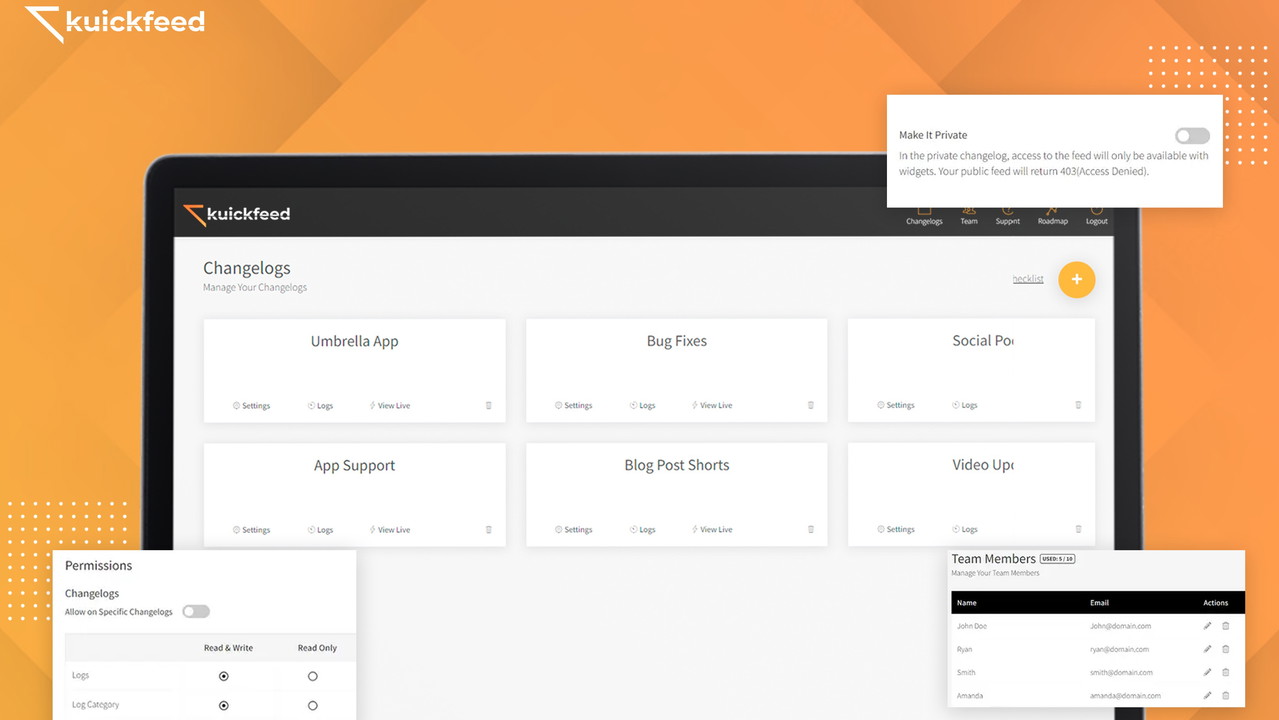Remove Ryan using the trash icon
The image size is (1279, 720).
tap(1226, 649)
